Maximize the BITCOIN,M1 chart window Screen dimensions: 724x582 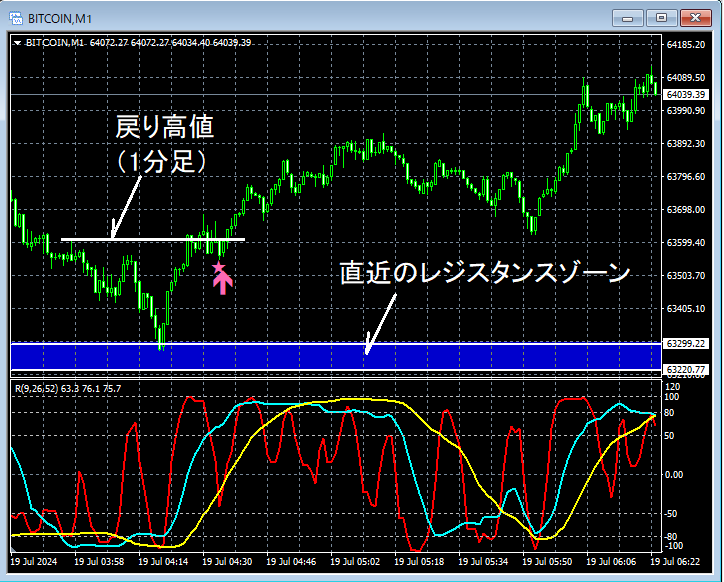click(661, 18)
